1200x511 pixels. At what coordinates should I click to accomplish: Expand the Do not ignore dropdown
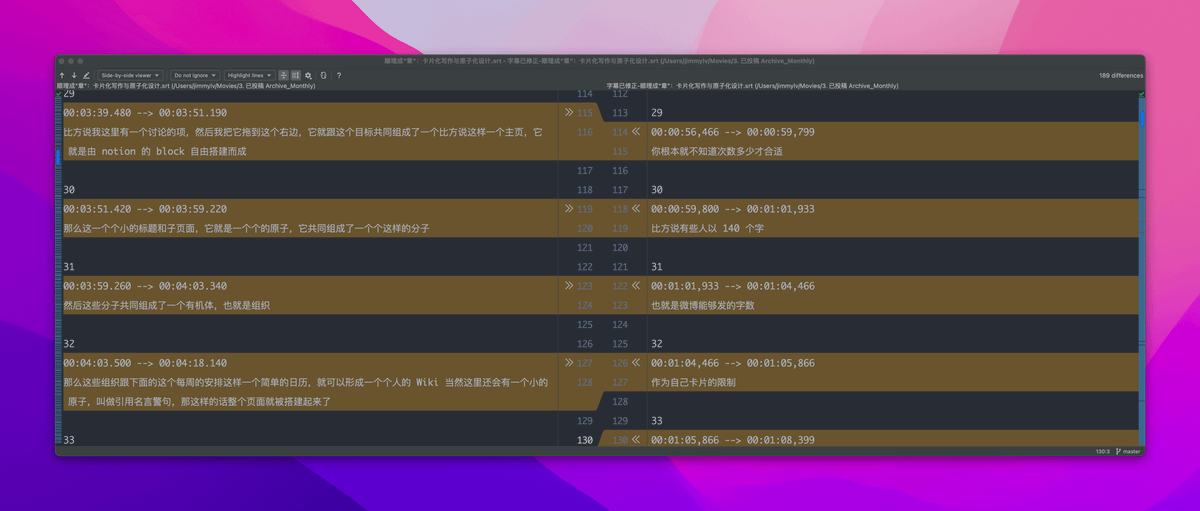[x=194, y=75]
